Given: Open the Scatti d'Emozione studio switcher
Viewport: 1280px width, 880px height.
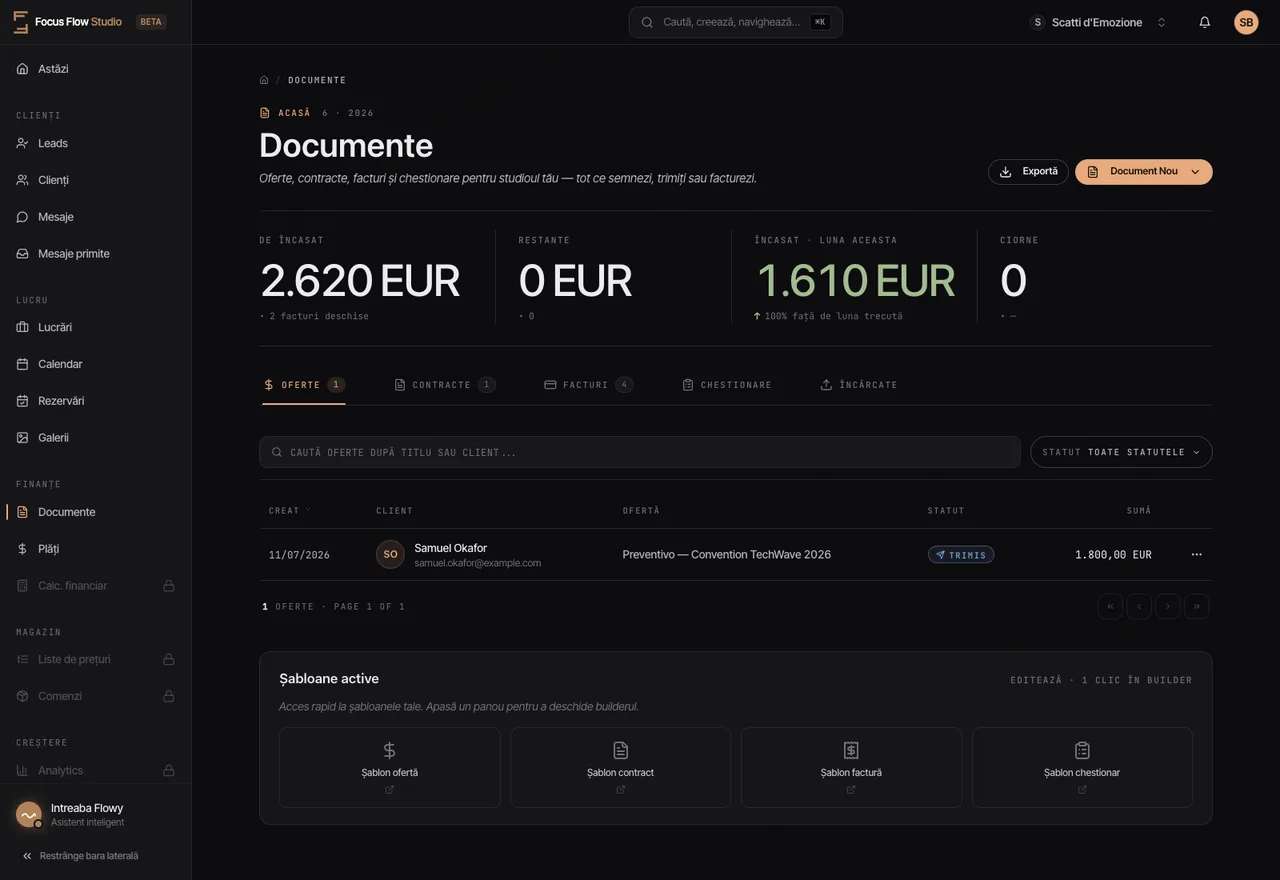Looking at the screenshot, I should coord(1098,22).
